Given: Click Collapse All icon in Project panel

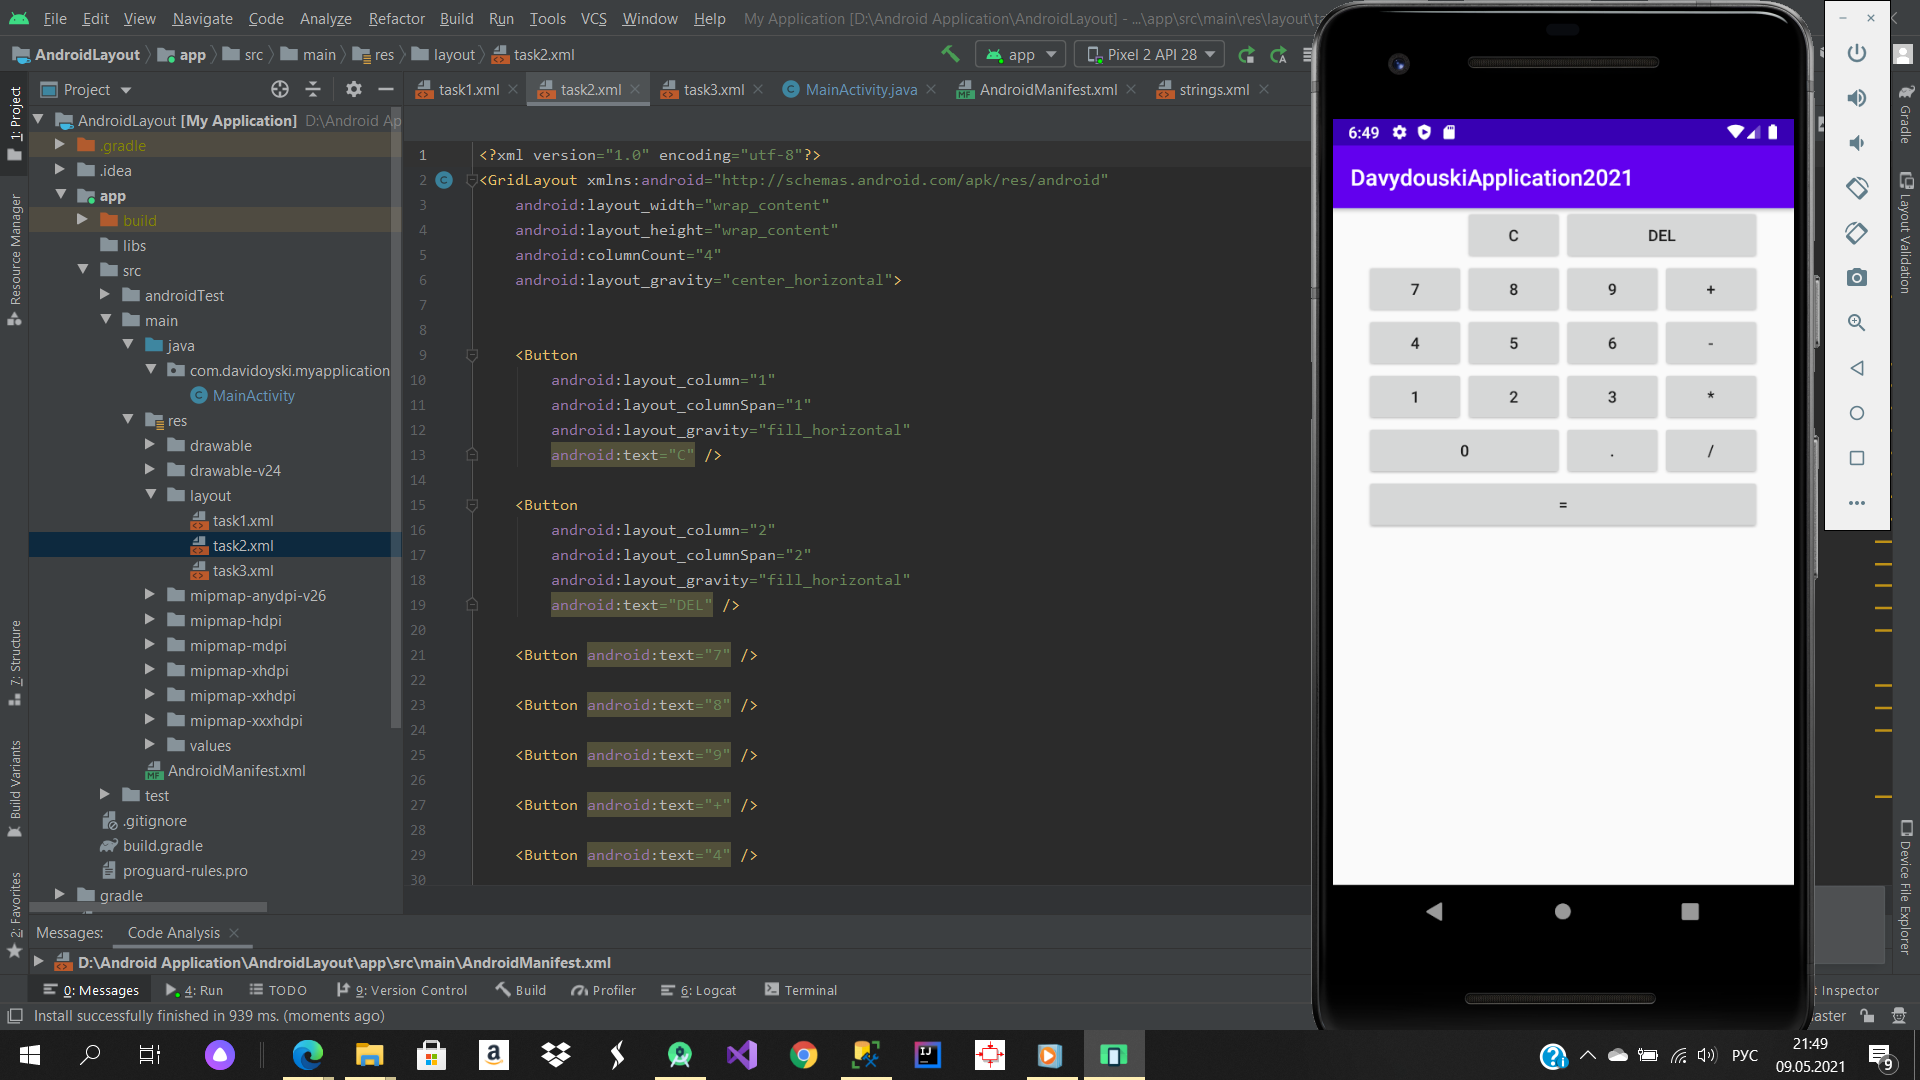Looking at the screenshot, I should point(313,89).
